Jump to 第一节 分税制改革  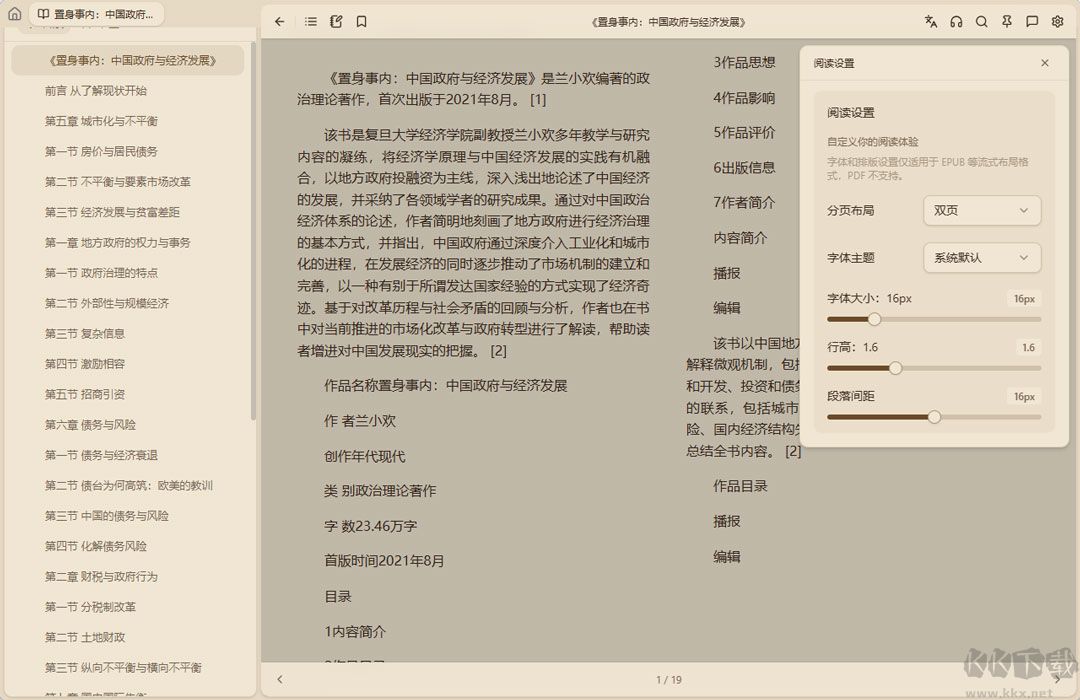(90, 606)
